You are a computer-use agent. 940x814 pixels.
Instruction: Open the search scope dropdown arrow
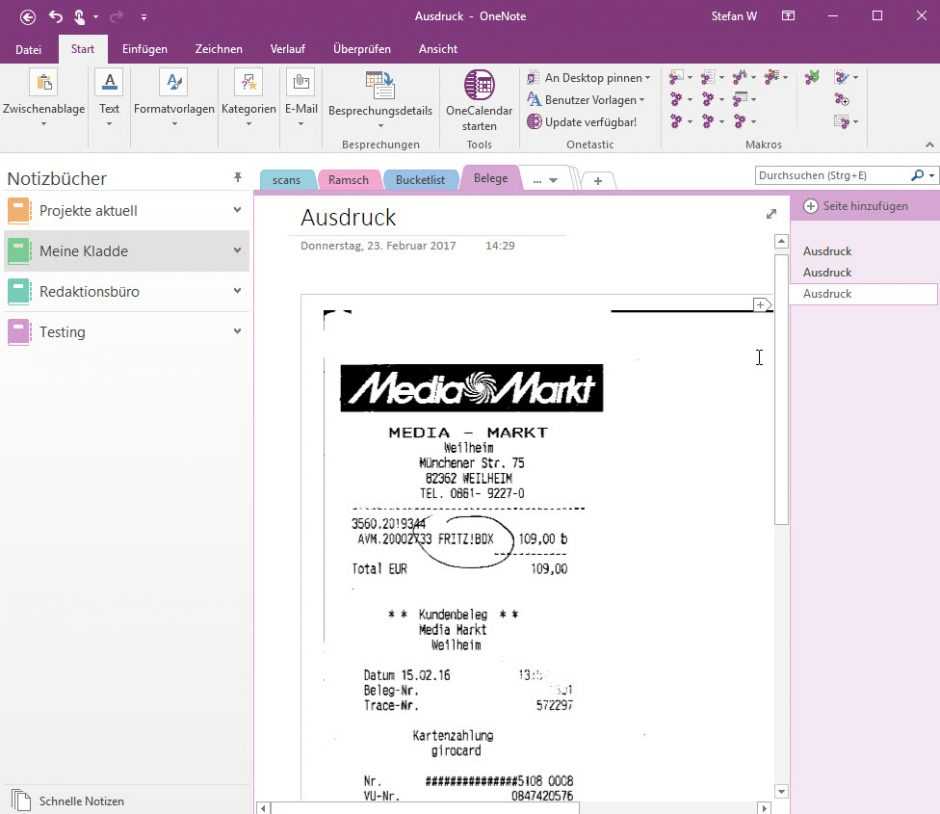click(932, 176)
